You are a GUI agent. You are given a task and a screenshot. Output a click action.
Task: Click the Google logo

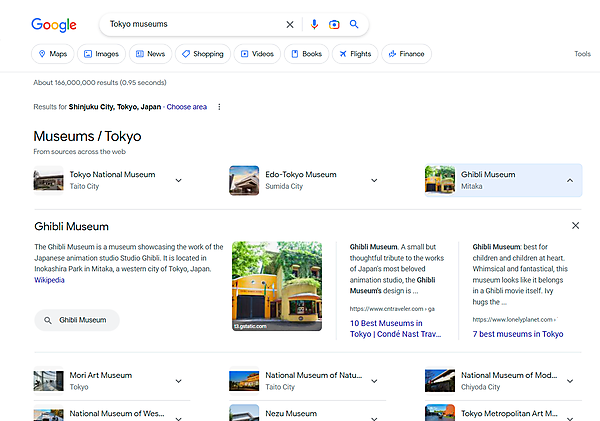point(55,24)
